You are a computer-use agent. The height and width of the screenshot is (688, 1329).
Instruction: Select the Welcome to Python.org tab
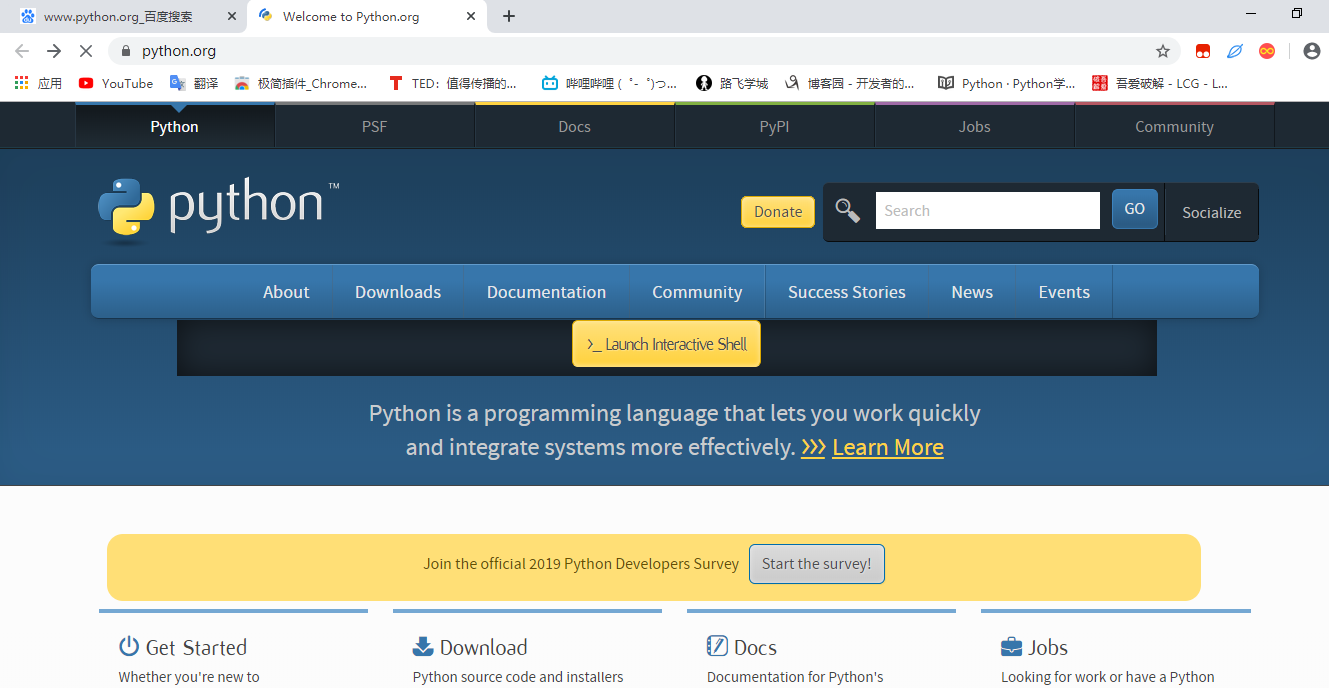coord(367,17)
